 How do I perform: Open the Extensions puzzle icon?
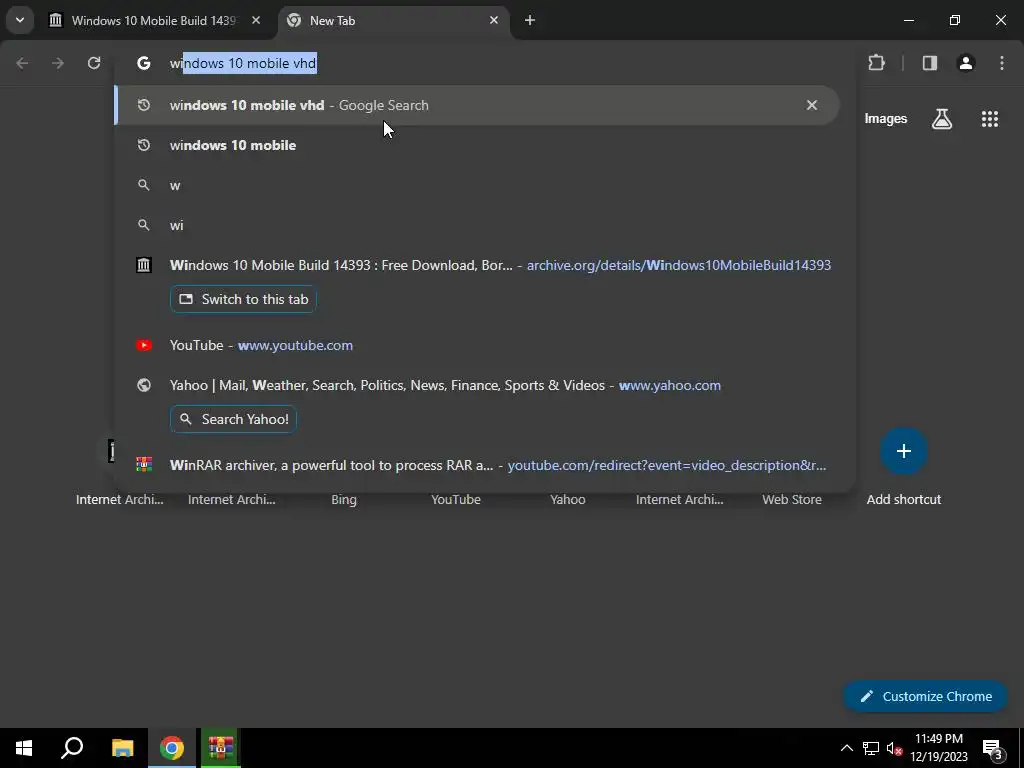876,63
